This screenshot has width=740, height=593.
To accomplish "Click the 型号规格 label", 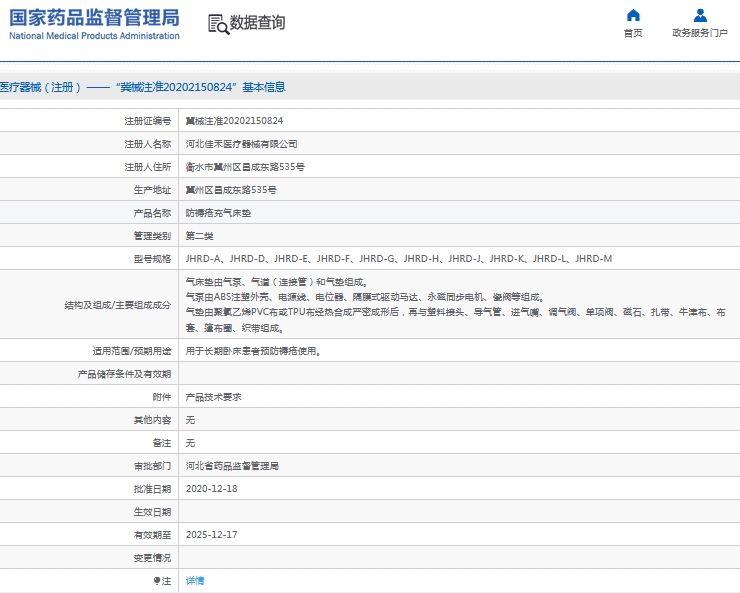I will tap(152, 259).
